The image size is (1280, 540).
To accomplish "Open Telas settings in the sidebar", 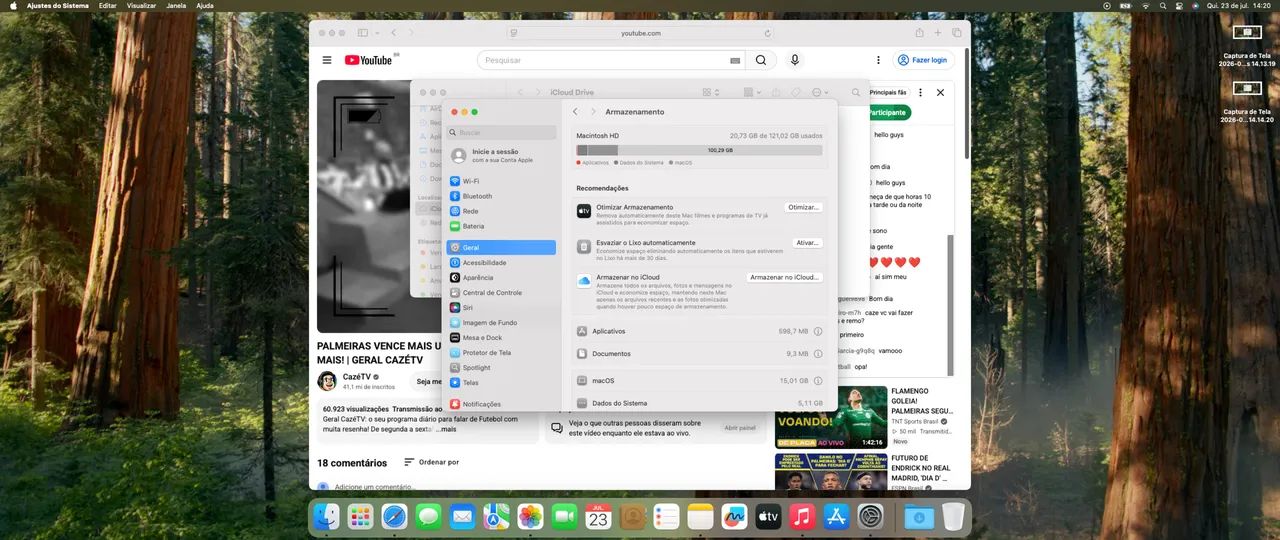I will pyautogui.click(x=501, y=382).
